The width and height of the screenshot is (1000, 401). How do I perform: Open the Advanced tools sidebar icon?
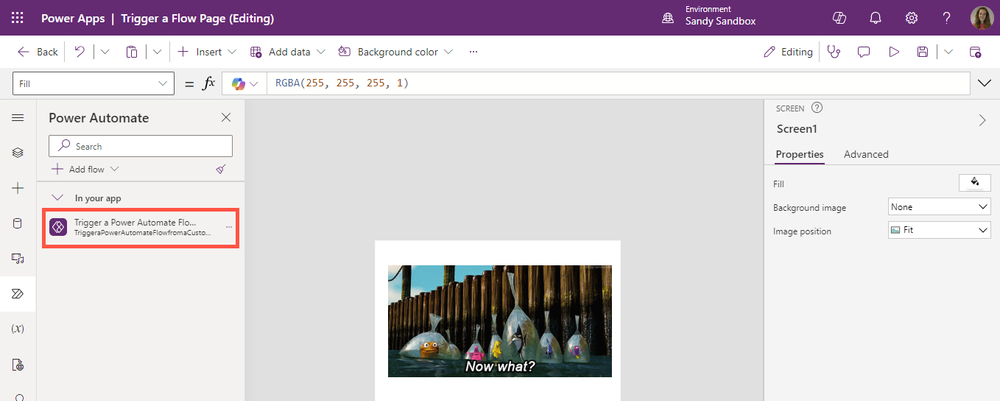pyautogui.click(x=18, y=365)
